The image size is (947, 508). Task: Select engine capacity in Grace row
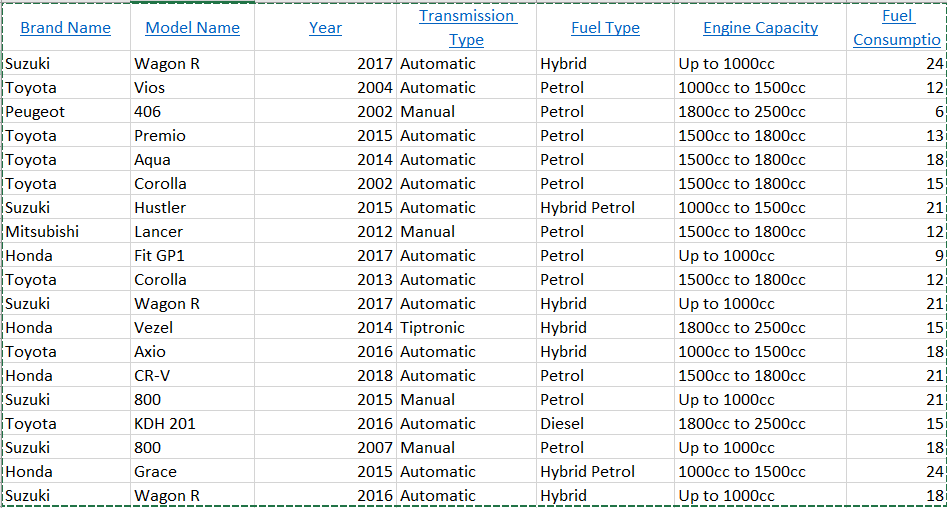(x=760, y=472)
